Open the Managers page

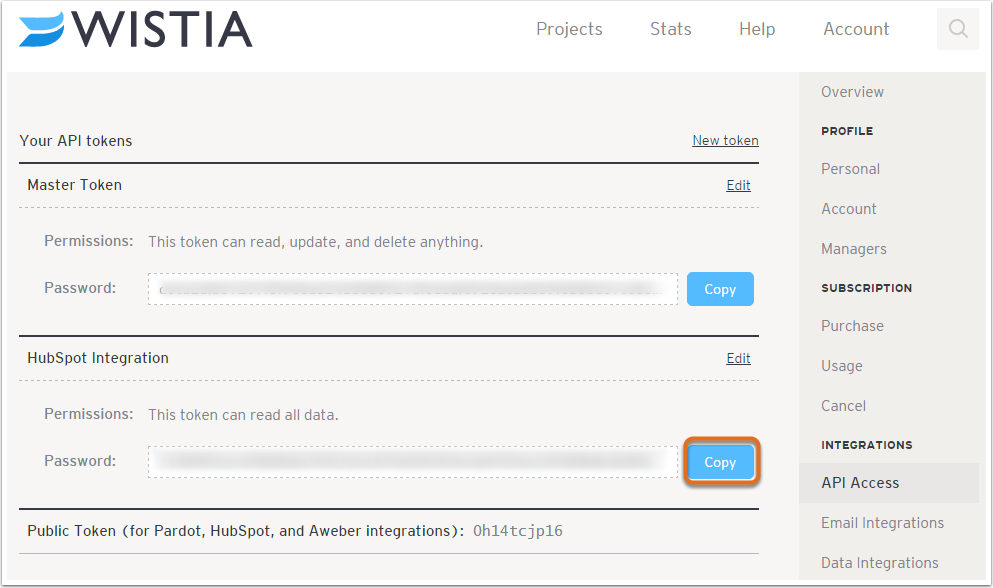(x=854, y=249)
